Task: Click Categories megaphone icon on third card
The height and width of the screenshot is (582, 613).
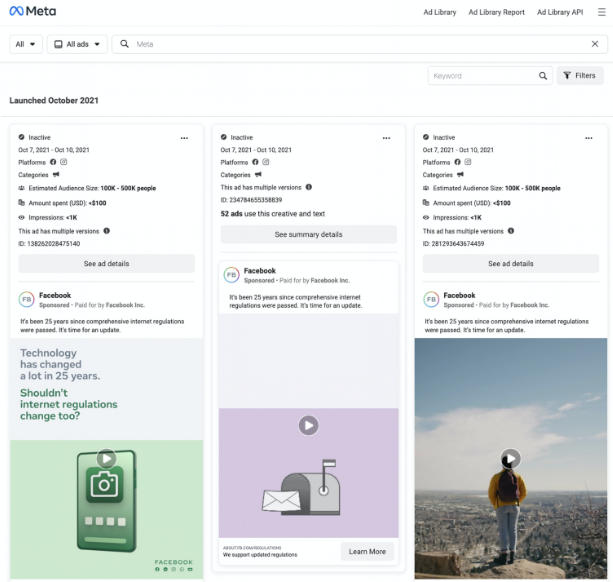Action: 460,174
